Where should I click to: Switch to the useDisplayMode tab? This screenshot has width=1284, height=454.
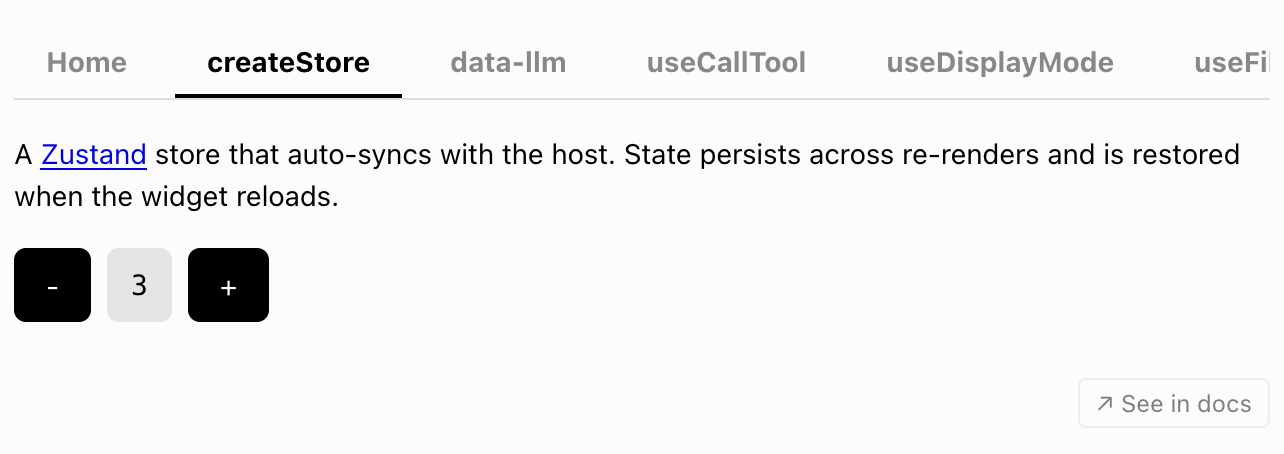tap(1000, 64)
